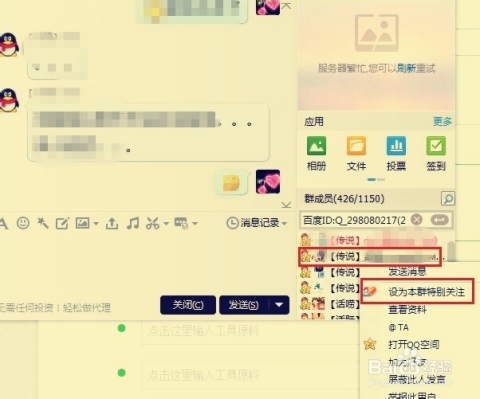Click the pink heart avatar beside emoji message
This screenshot has width=480, height=399.
(x=268, y=182)
